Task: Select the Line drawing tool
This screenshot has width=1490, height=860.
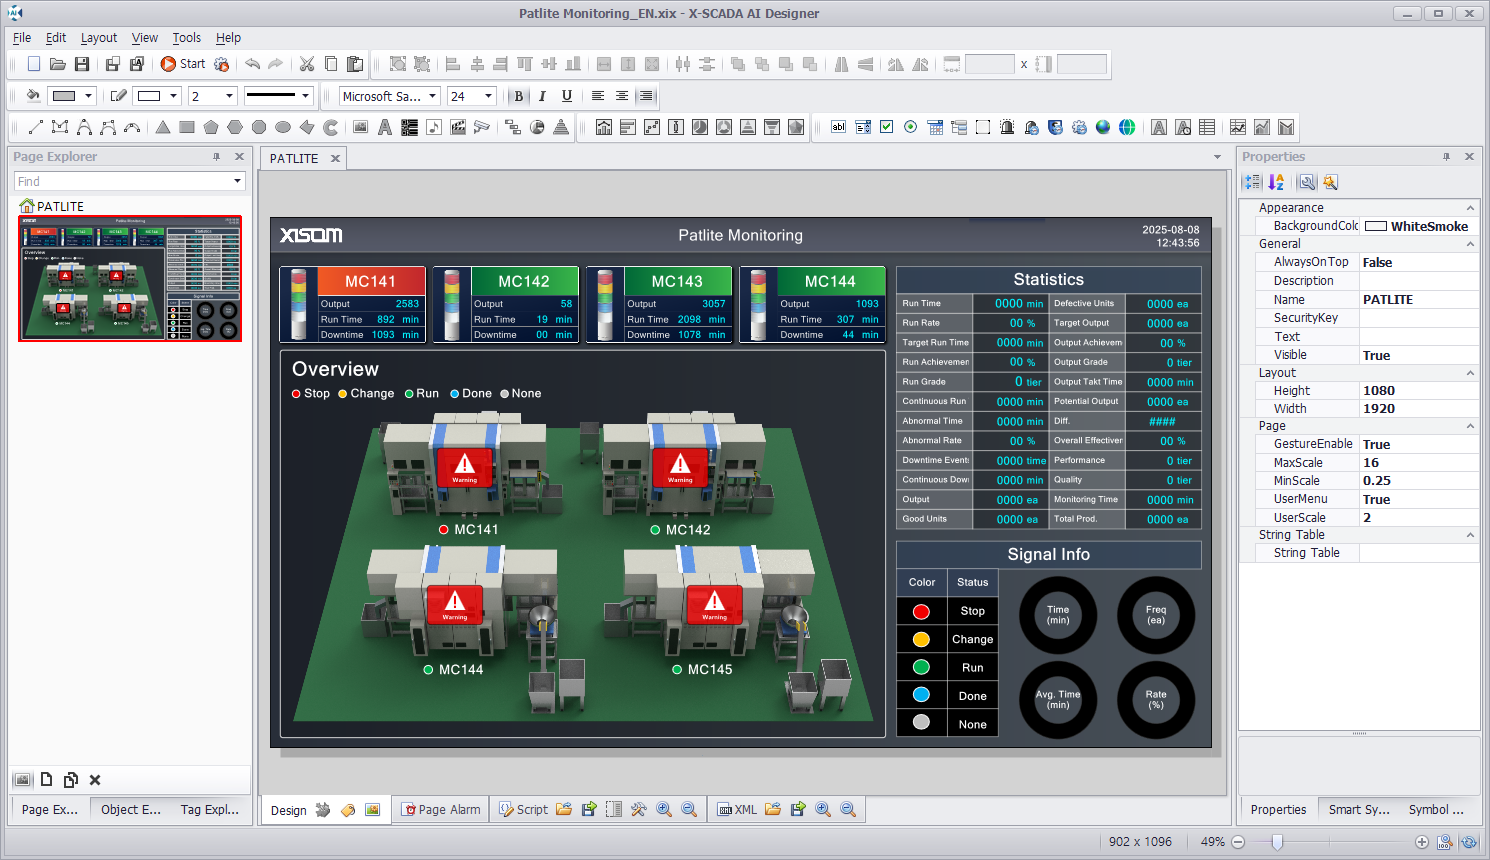Action: (35, 127)
